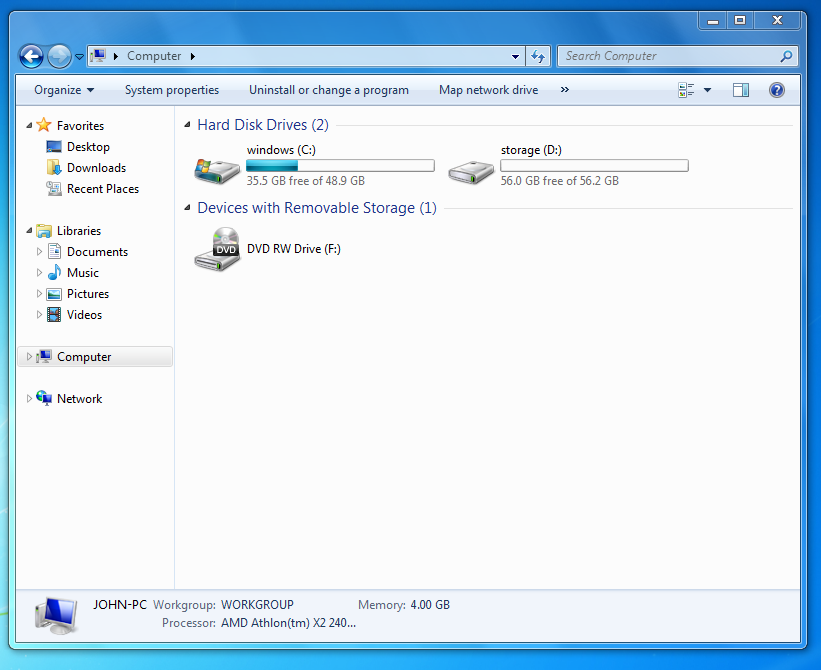Collapse Devices with Removable Storage group
This screenshot has width=821, height=670.
187,208
